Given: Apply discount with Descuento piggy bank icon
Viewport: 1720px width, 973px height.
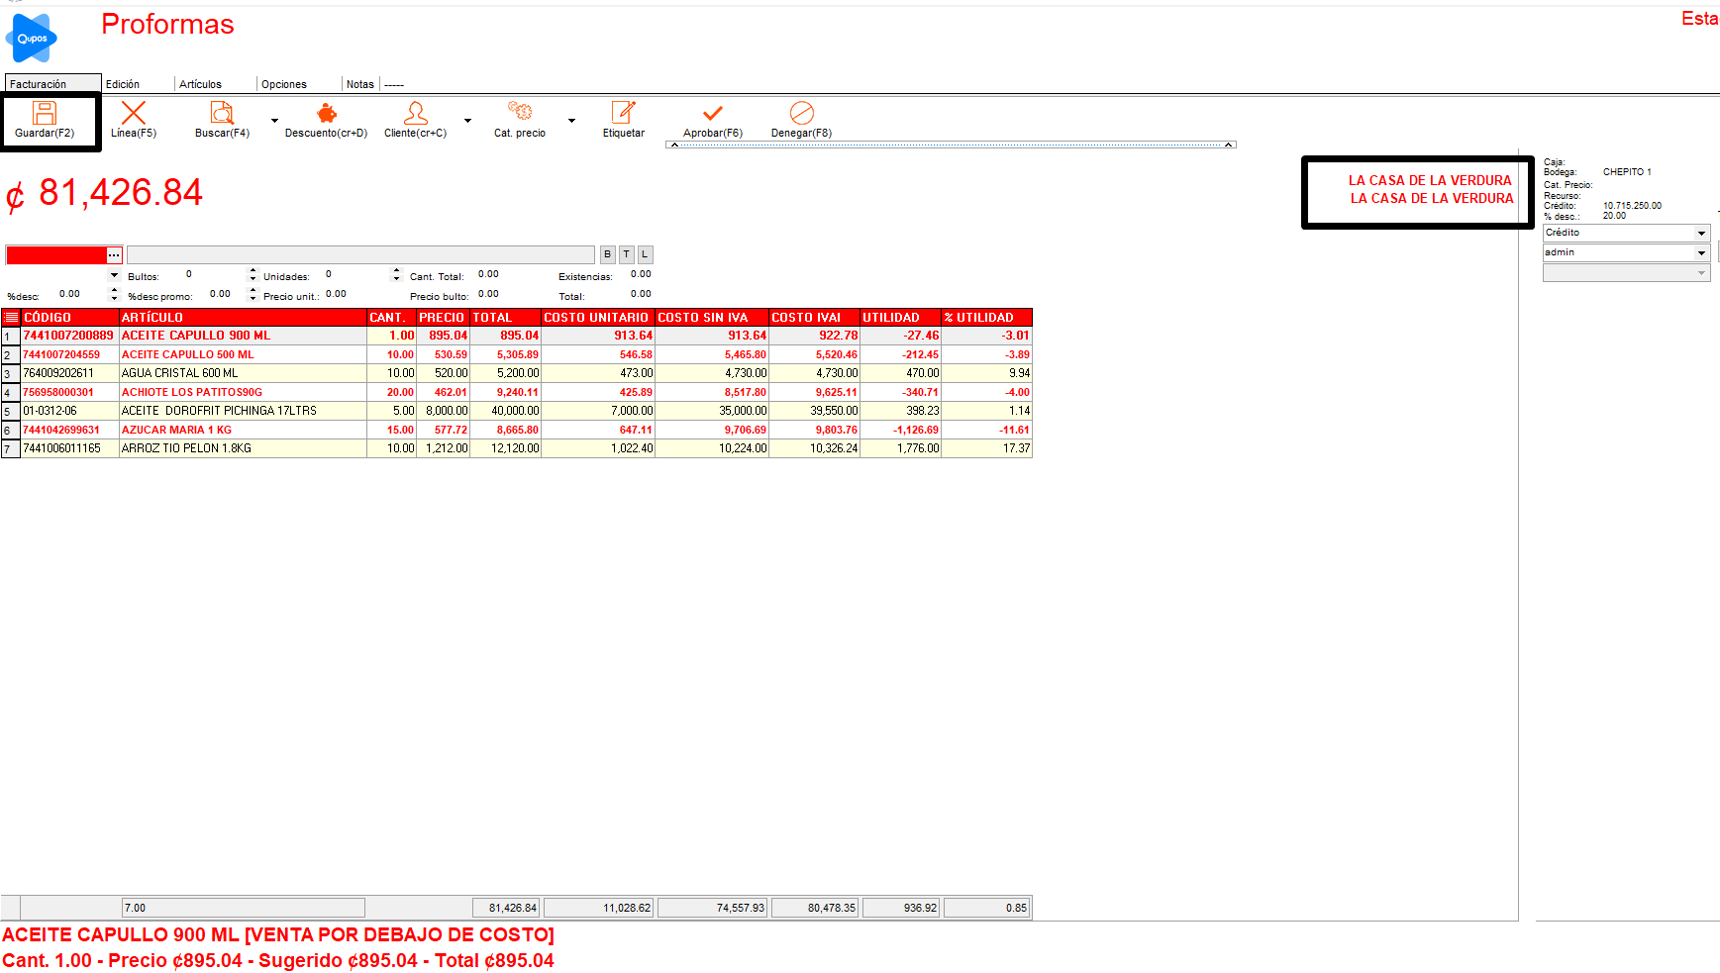Looking at the screenshot, I should pos(326,114).
